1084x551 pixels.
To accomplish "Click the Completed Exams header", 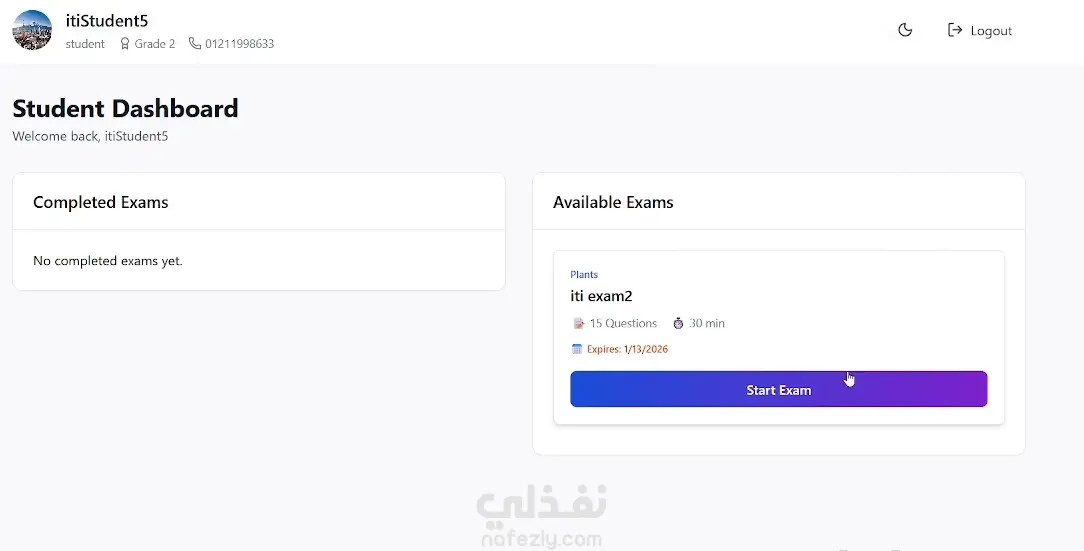I will tap(100, 202).
